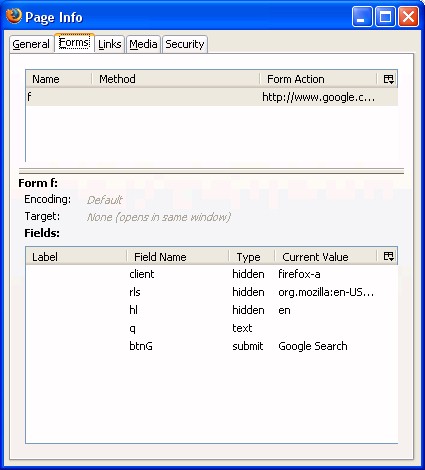This screenshot has width=425, height=470.
Task: Select form row named f
Action: pyautogui.click(x=212, y=97)
